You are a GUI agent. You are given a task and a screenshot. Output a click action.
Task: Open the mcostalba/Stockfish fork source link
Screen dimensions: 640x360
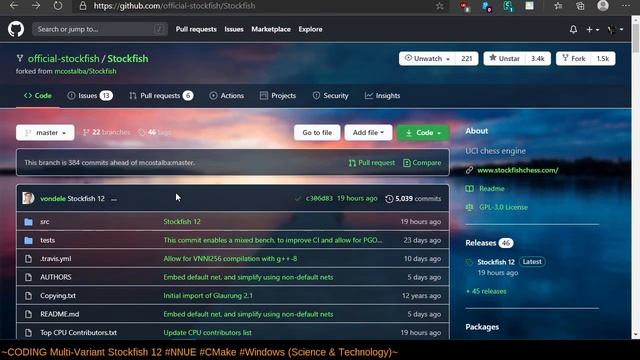(x=85, y=71)
